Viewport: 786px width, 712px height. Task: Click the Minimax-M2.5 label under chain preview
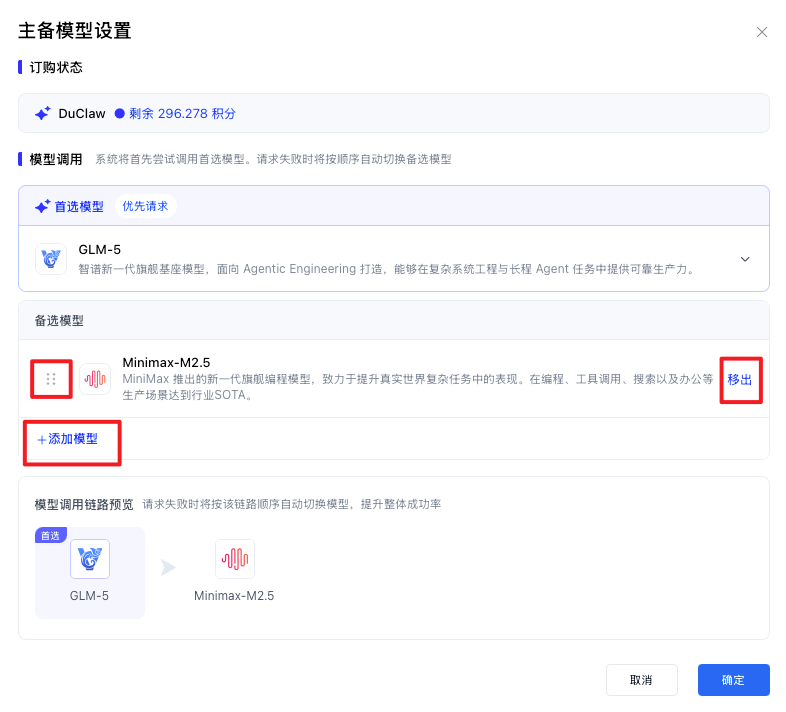pos(234,595)
